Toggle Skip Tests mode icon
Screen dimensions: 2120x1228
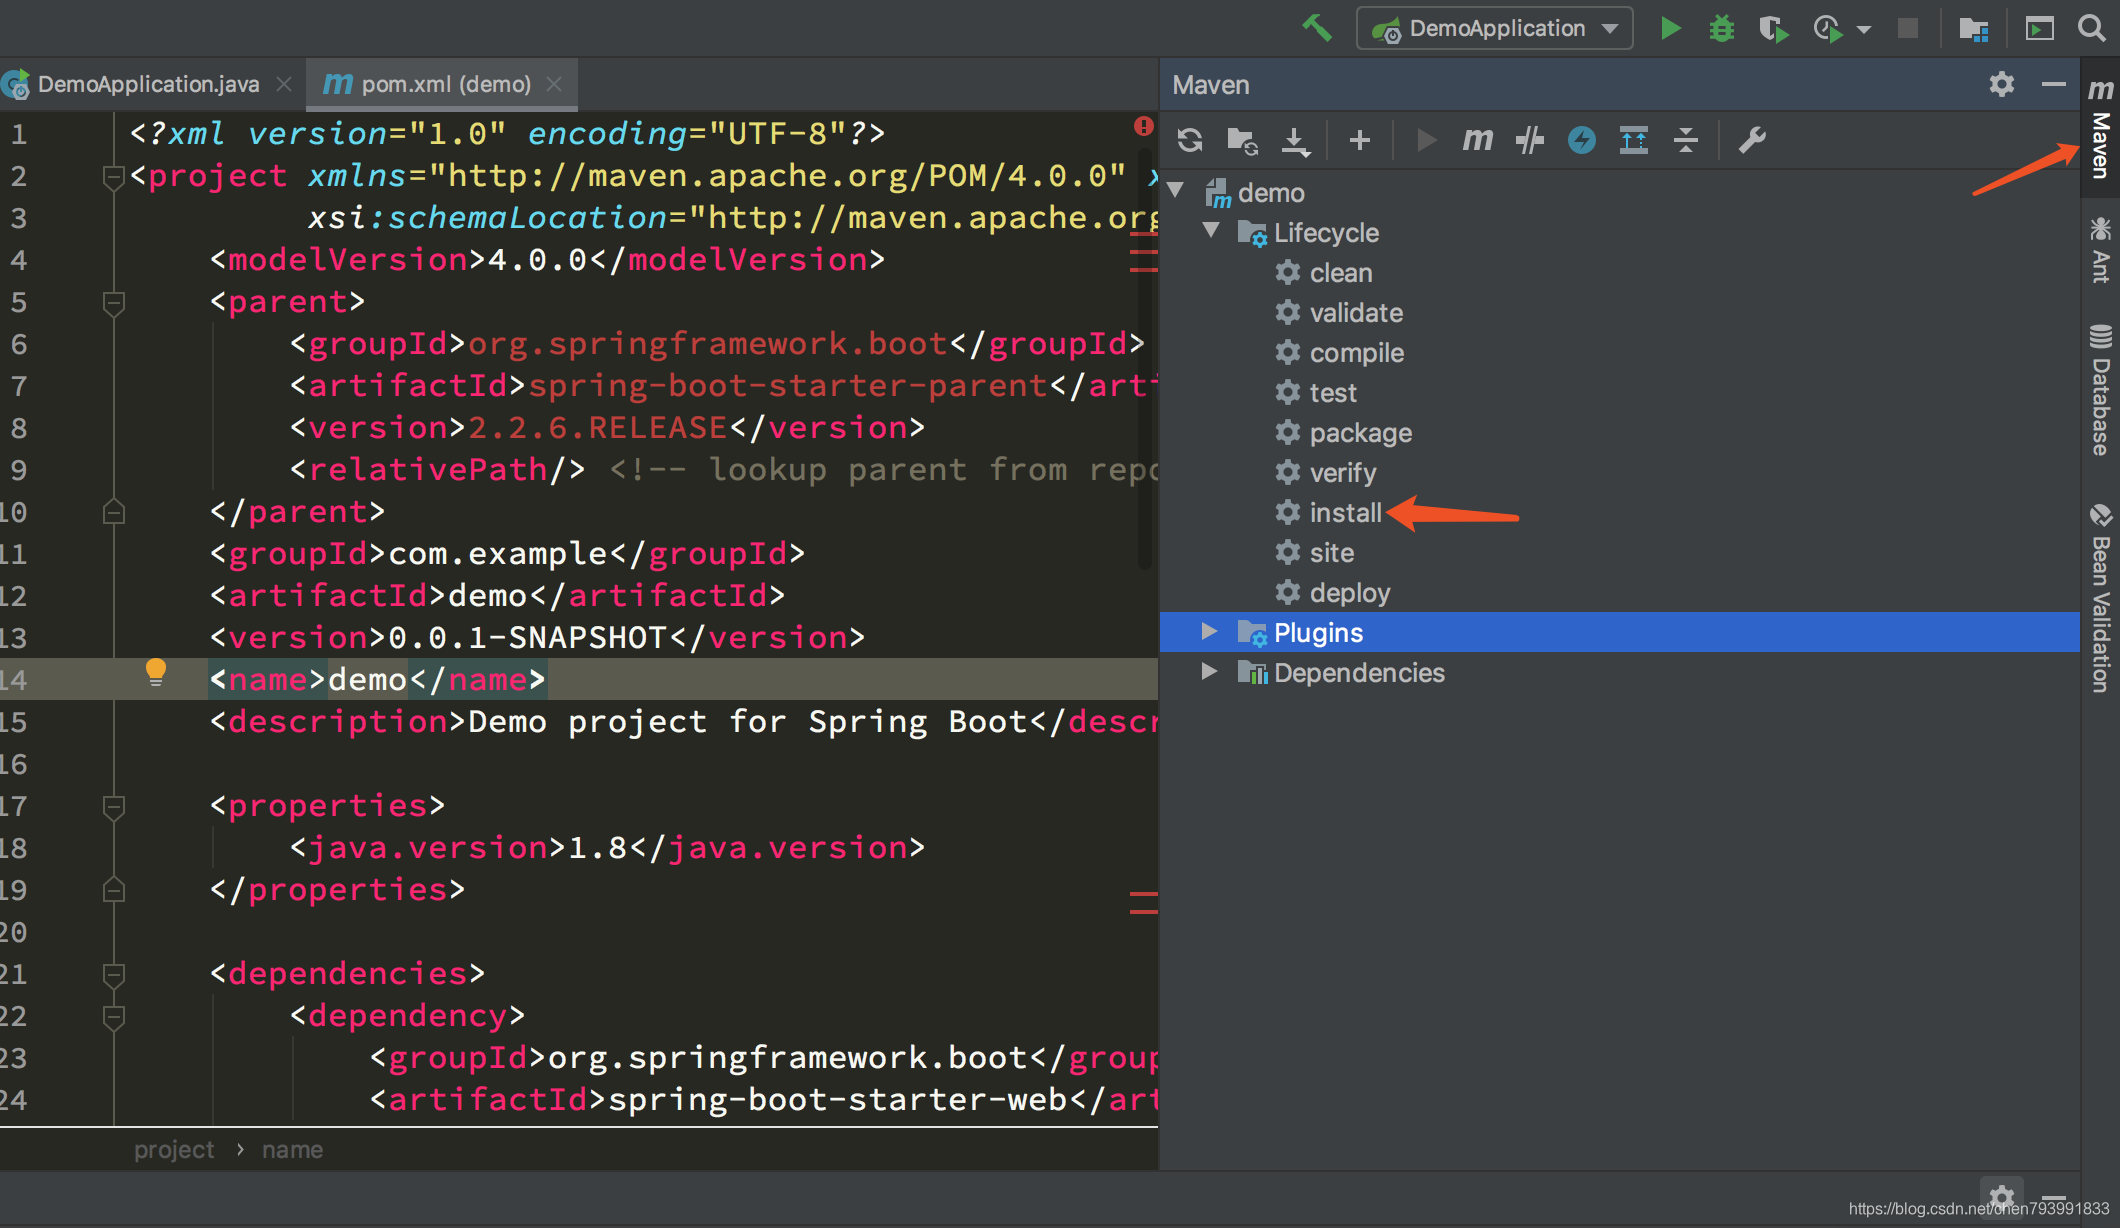1581,140
